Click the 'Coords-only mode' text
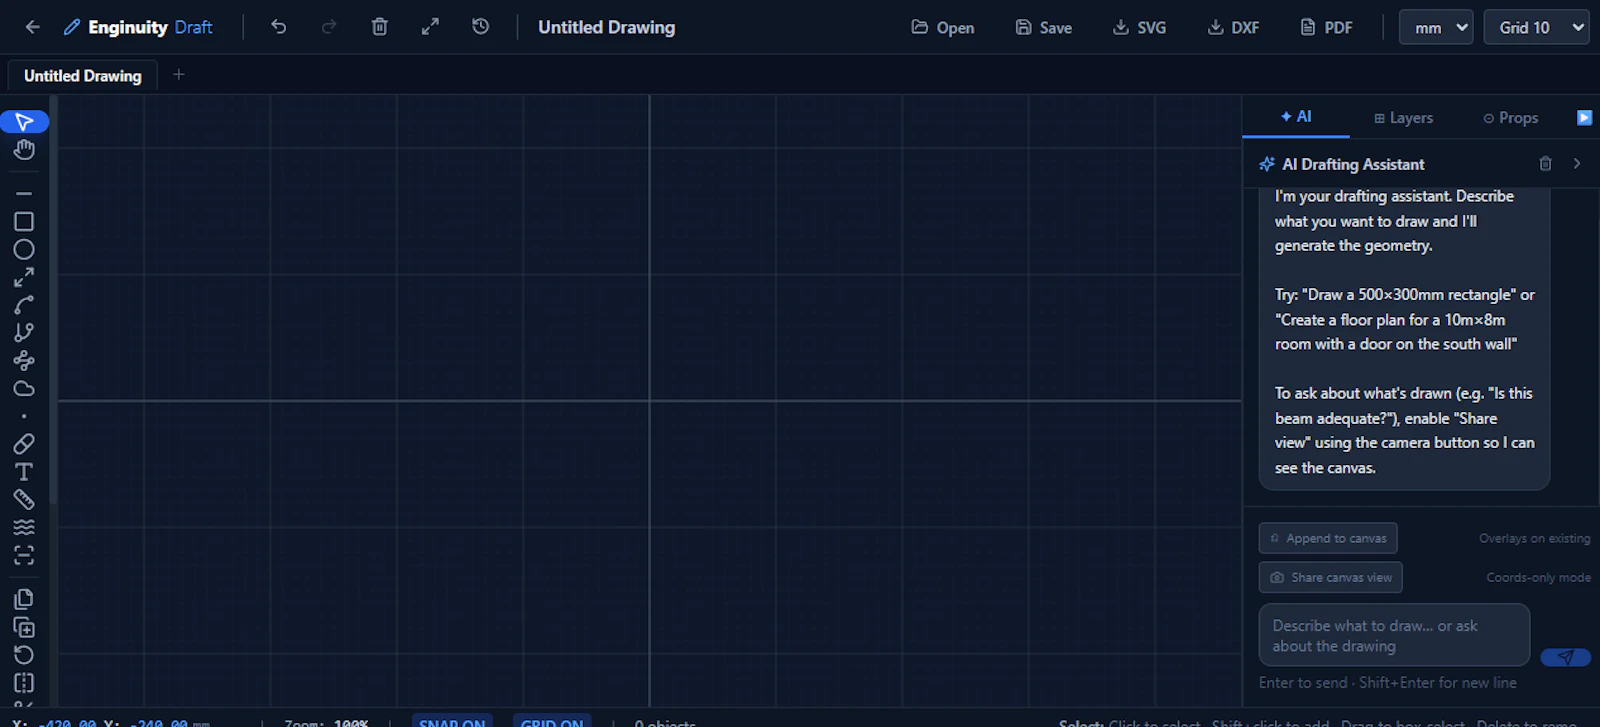The width and height of the screenshot is (1600, 727). 1538,577
